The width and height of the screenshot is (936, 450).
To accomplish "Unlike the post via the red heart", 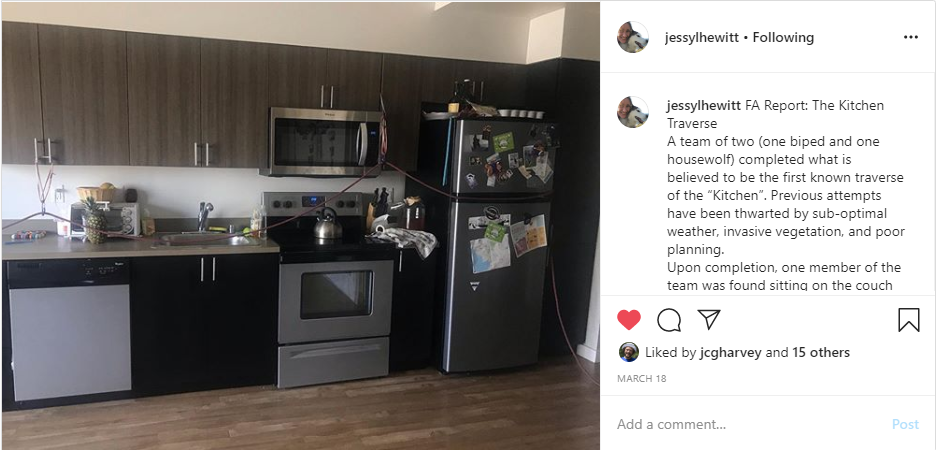I will click(629, 320).
